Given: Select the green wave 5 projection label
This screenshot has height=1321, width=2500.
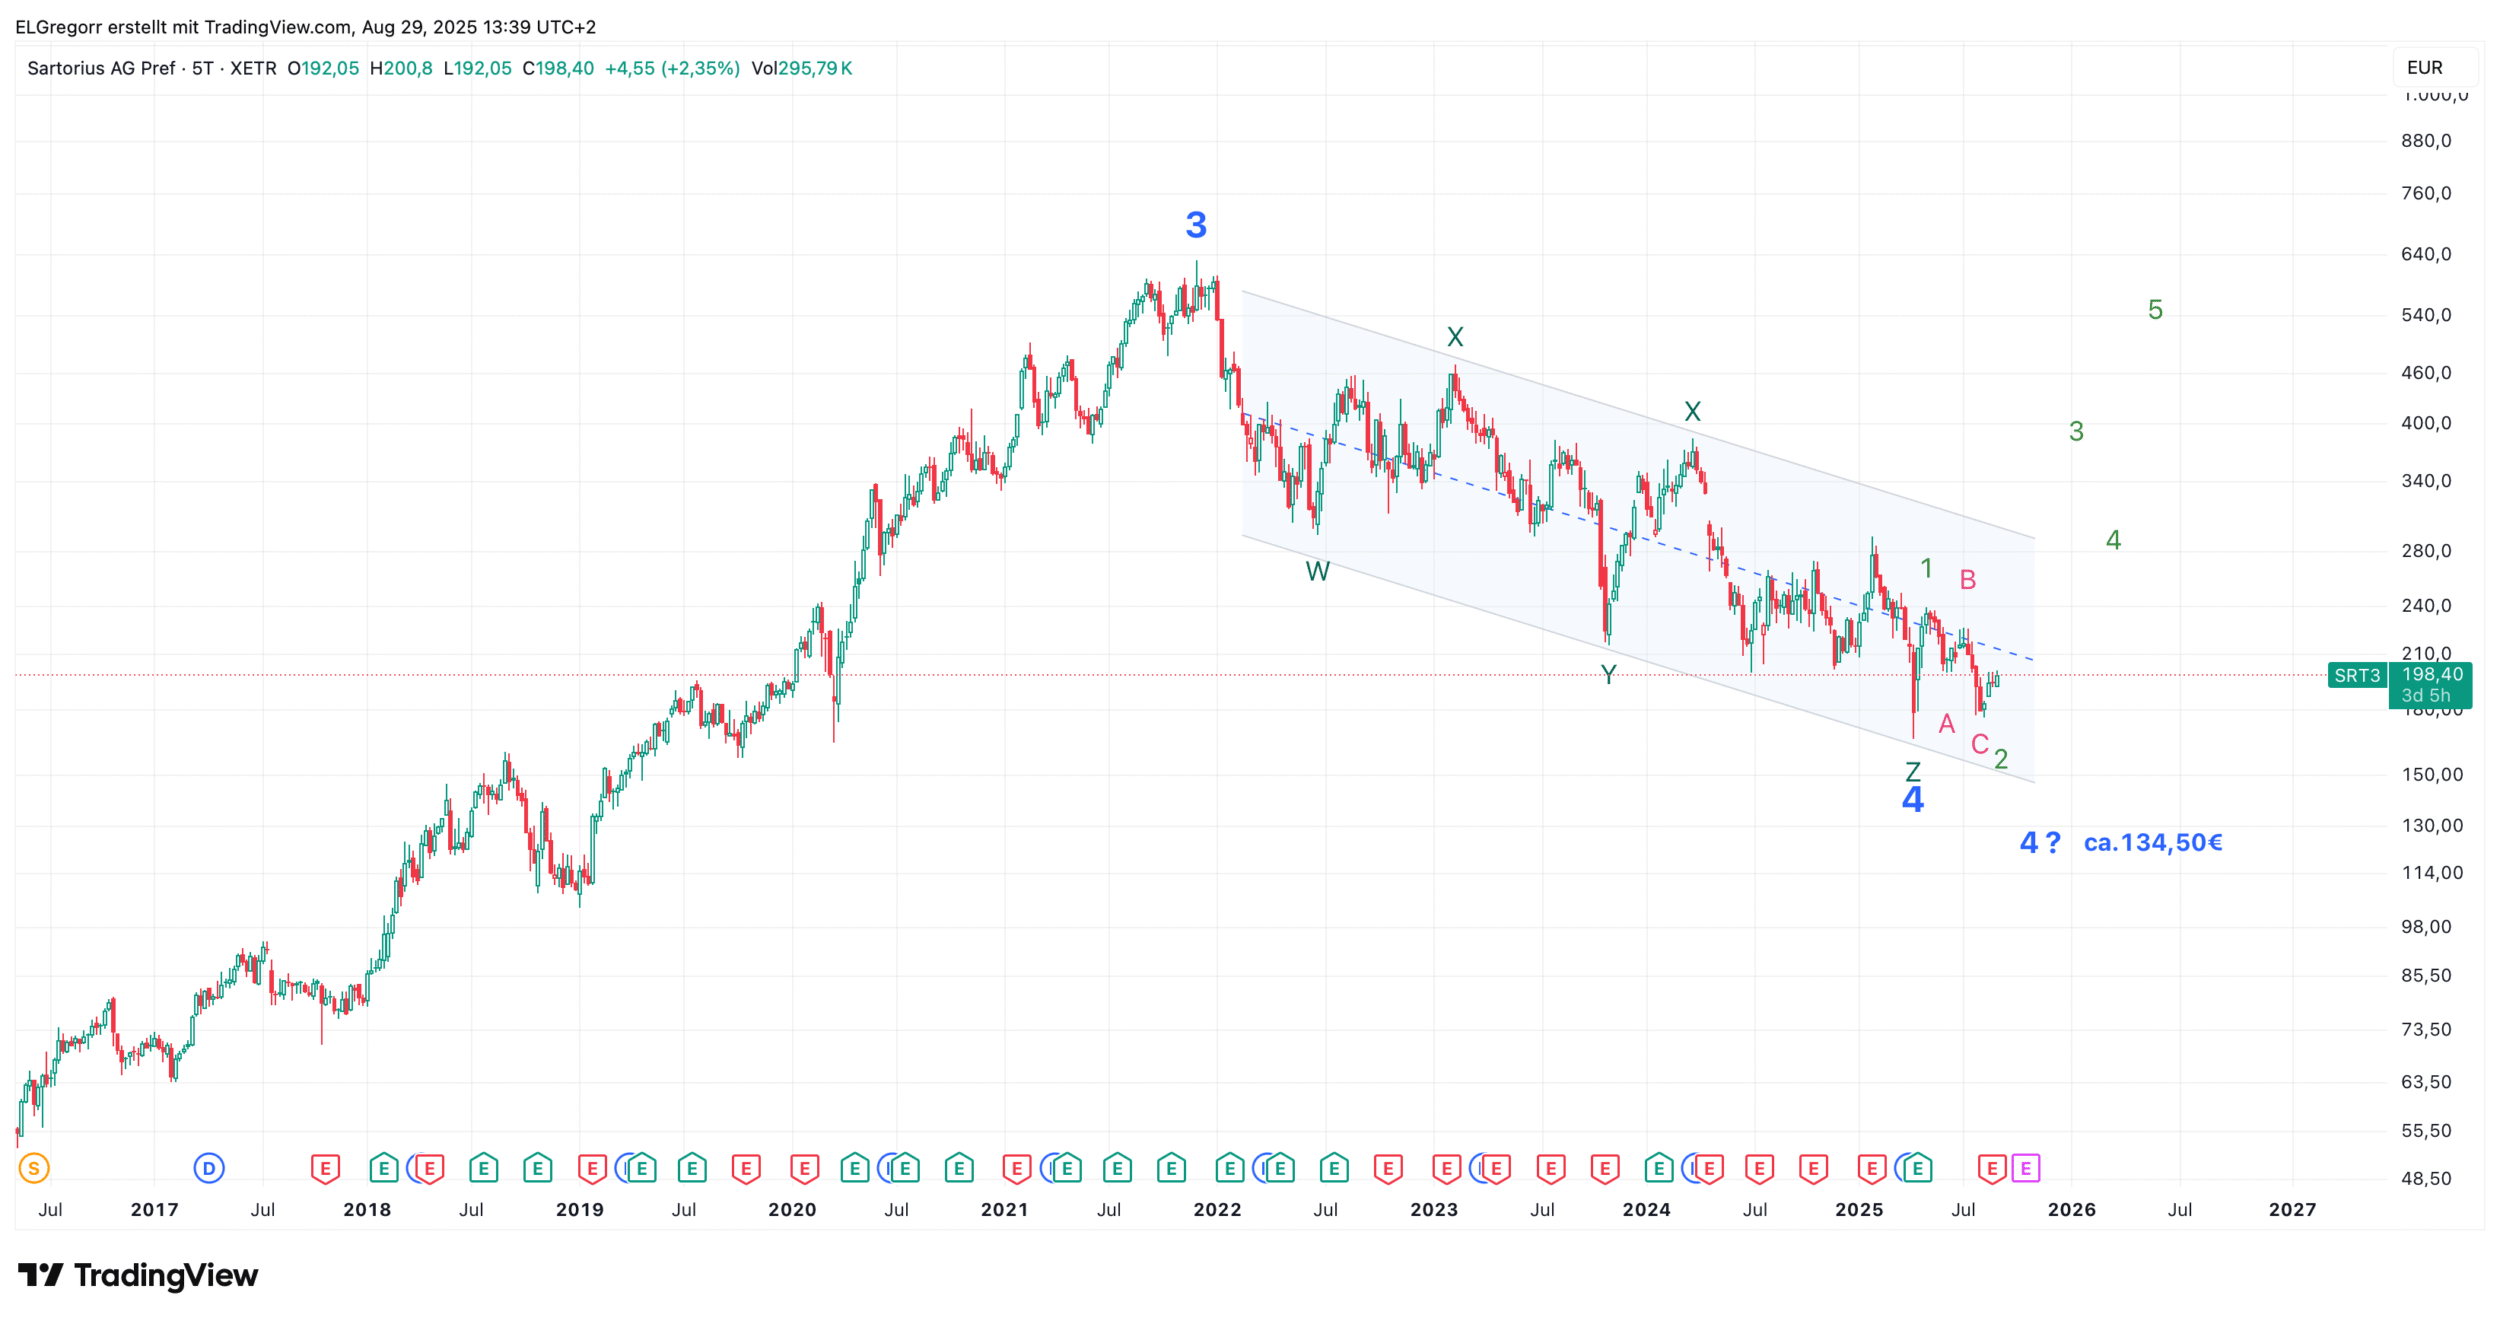Looking at the screenshot, I should pos(2155,311).
